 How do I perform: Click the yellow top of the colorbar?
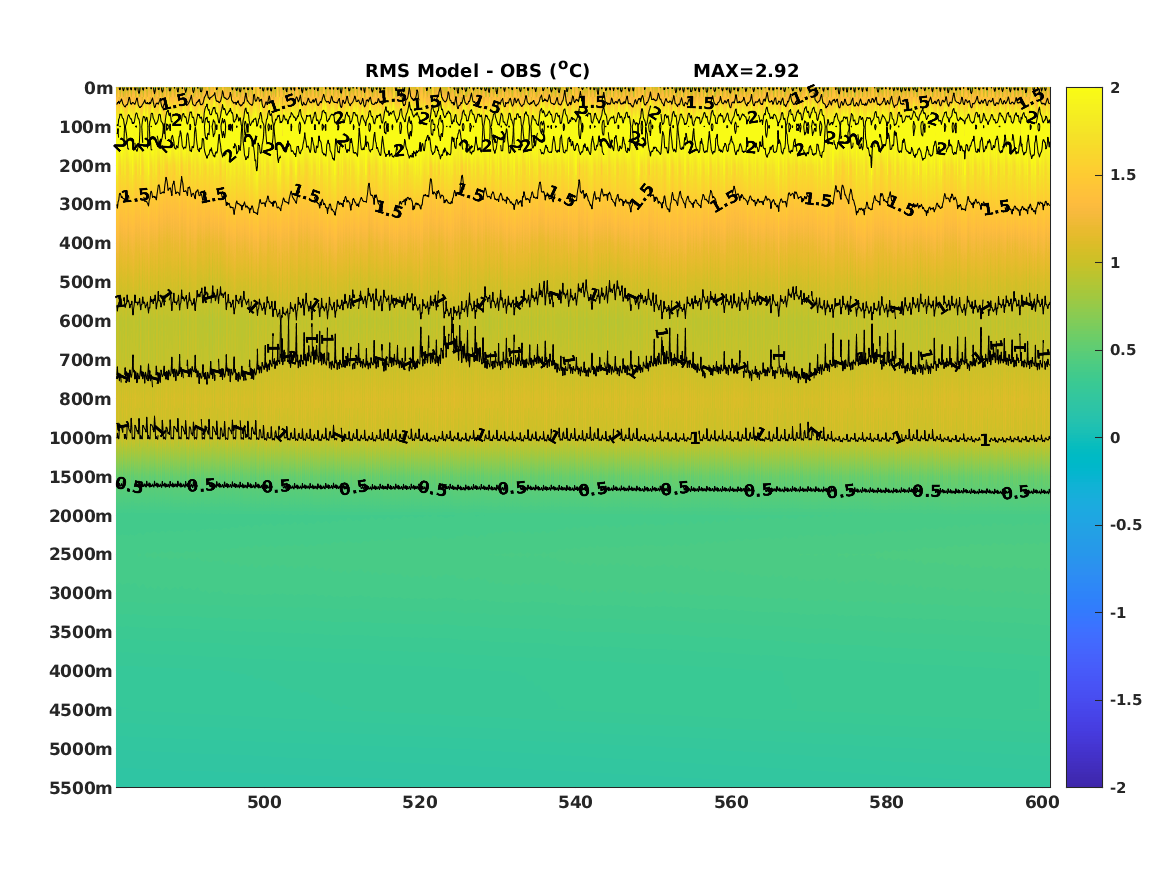coord(1084,97)
